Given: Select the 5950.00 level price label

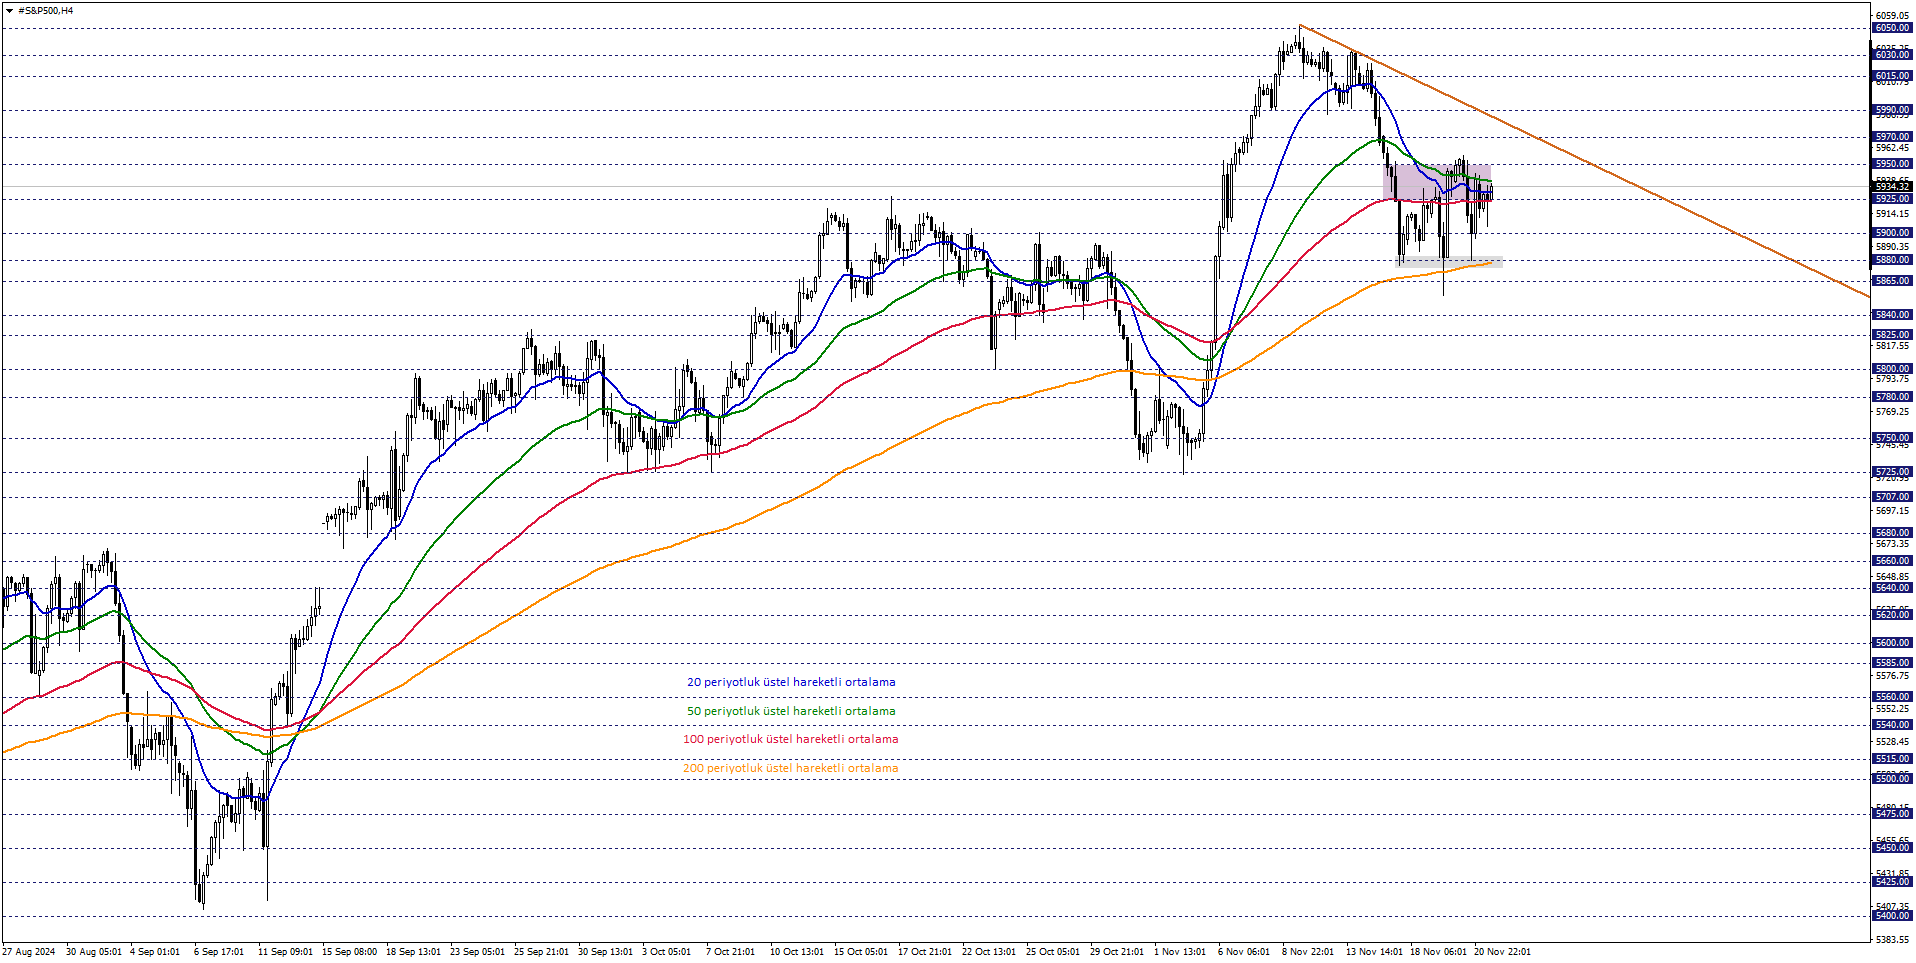Looking at the screenshot, I should pos(1892,164).
